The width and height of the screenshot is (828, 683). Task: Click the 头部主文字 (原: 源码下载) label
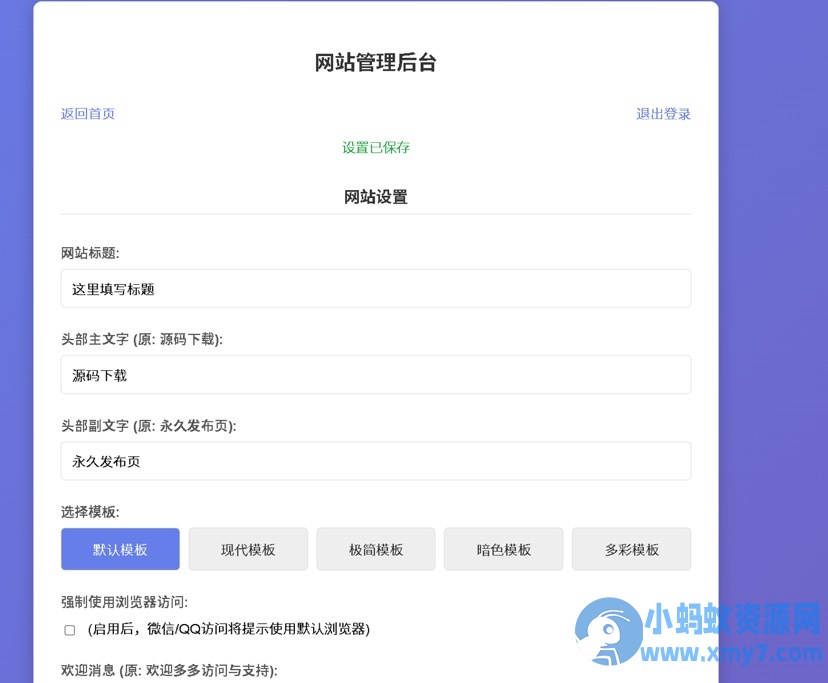pos(142,339)
